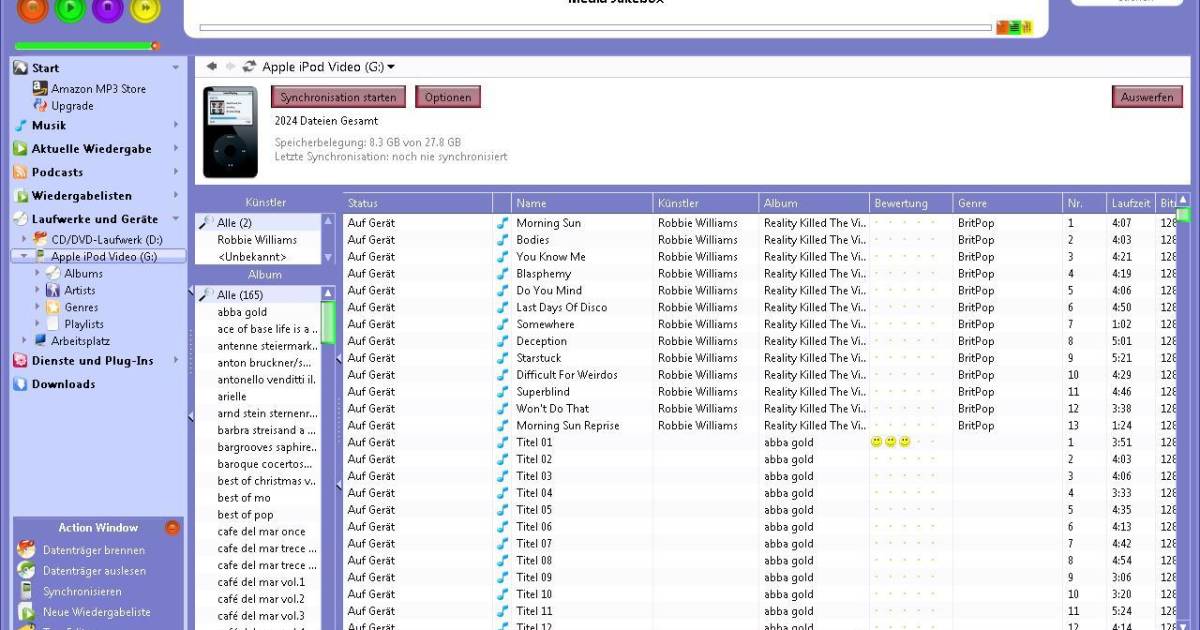Expand the Arbeitsplatz tree item
The width and height of the screenshot is (1200, 630).
click(x=24, y=340)
